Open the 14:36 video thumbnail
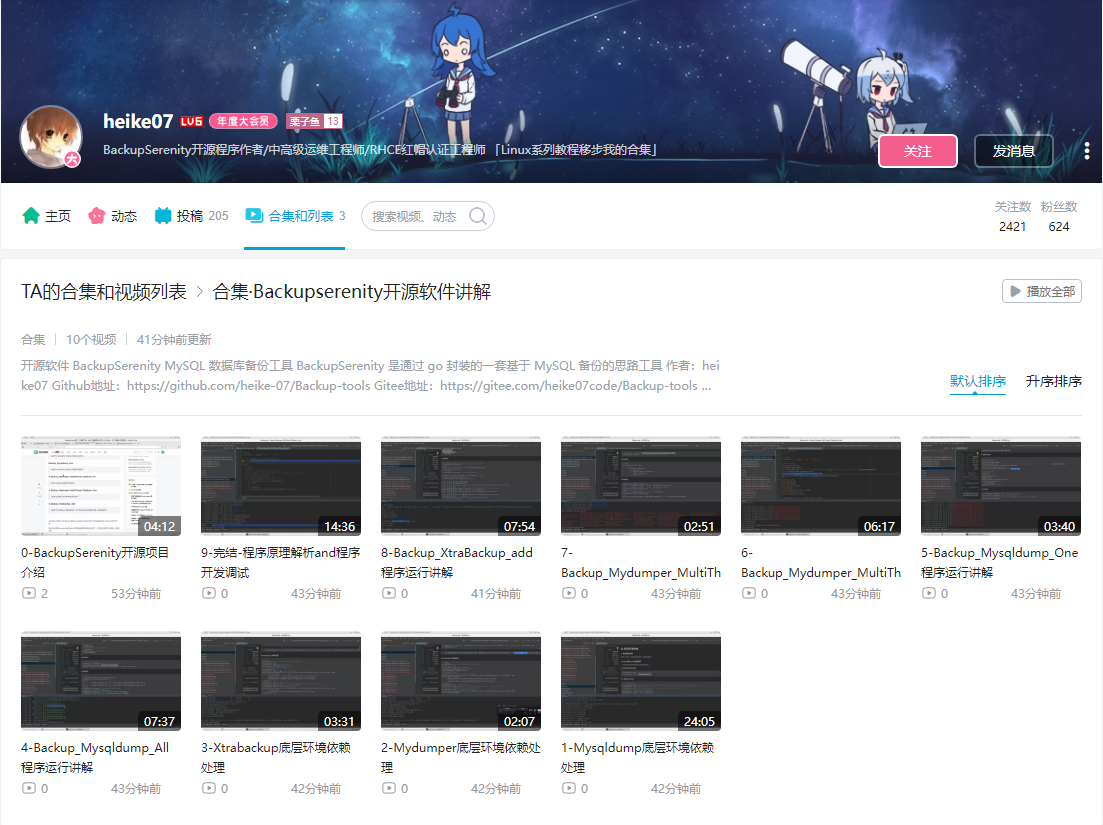Screen dimensions: 1103x825 click(x=281, y=486)
